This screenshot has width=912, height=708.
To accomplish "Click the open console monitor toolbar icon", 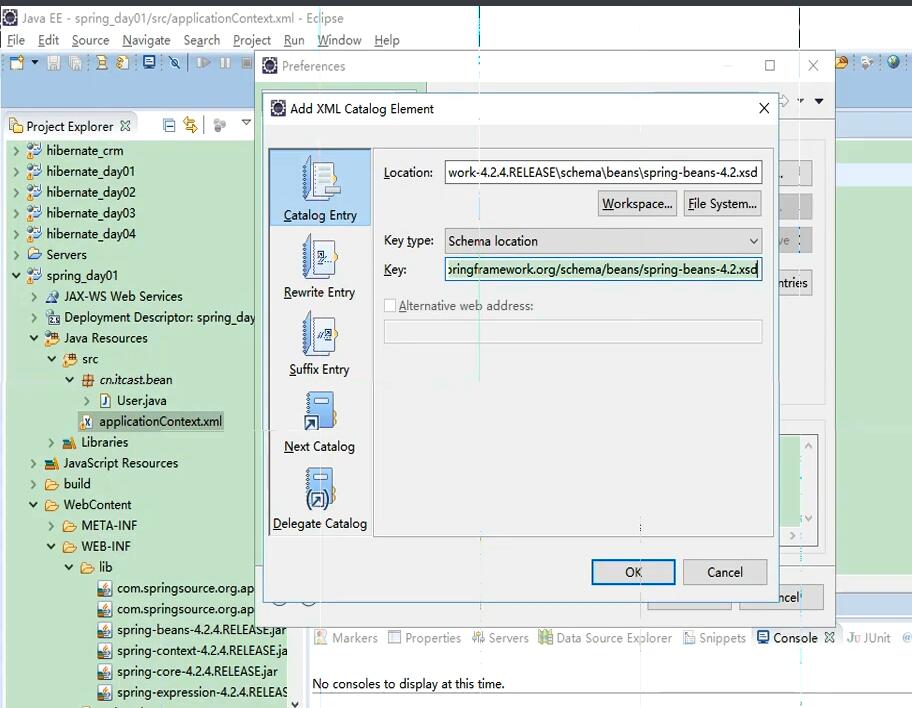I will [x=149, y=62].
